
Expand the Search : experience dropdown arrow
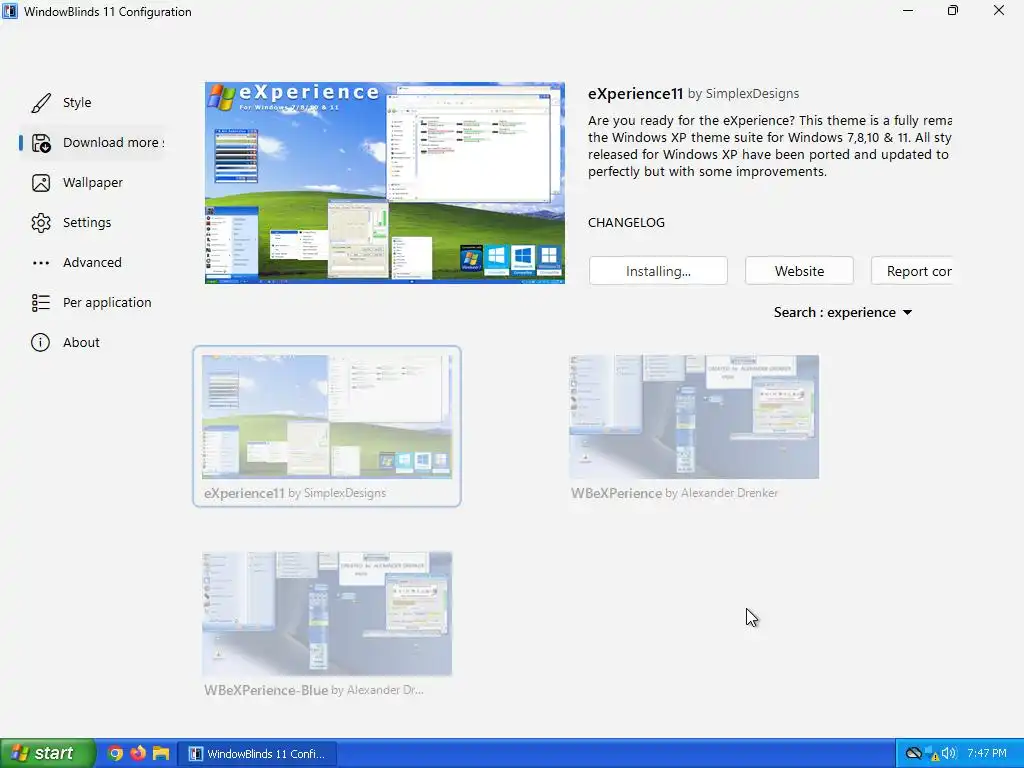tap(907, 313)
